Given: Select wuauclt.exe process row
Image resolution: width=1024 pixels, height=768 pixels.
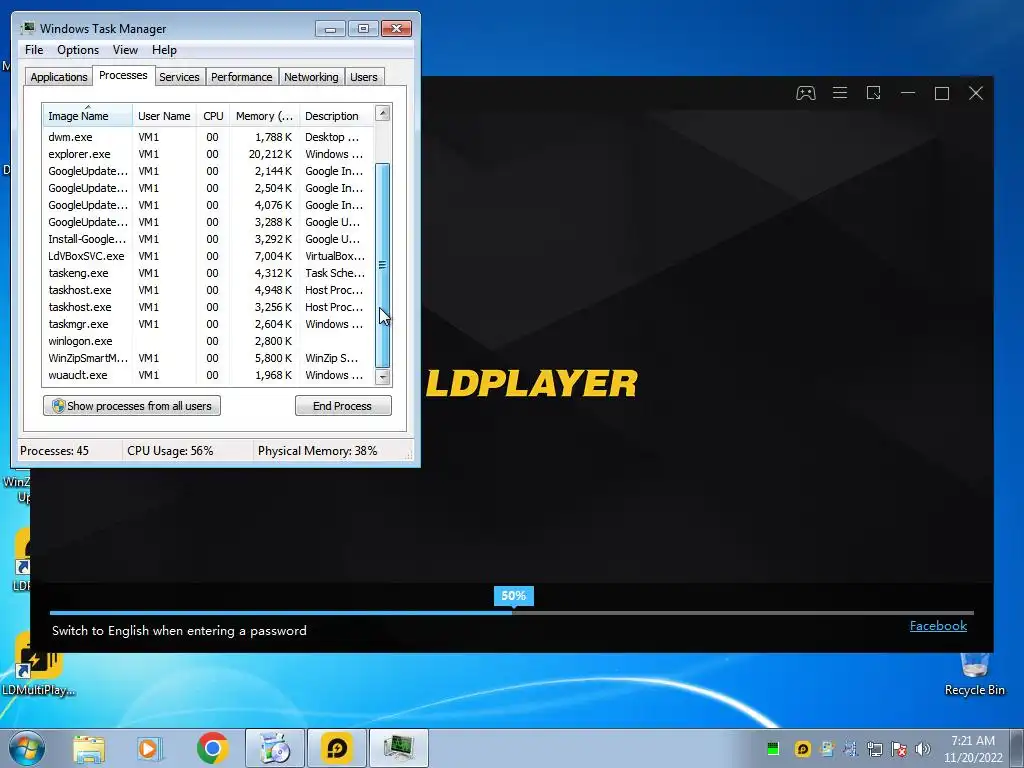Looking at the screenshot, I should pos(208,375).
